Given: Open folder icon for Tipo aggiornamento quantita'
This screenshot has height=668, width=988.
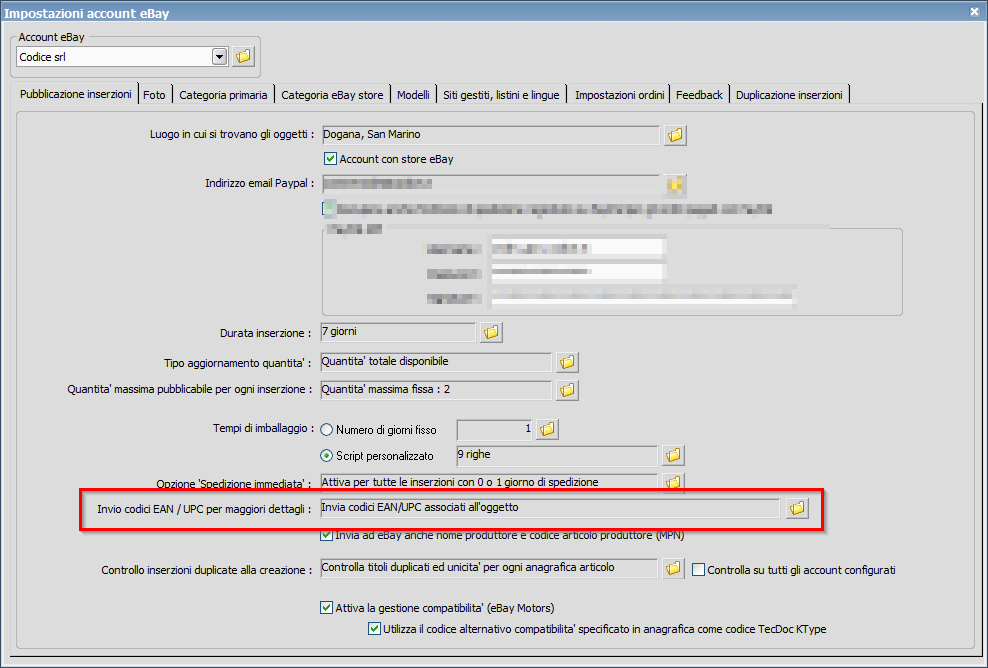Looking at the screenshot, I should pos(567,362).
